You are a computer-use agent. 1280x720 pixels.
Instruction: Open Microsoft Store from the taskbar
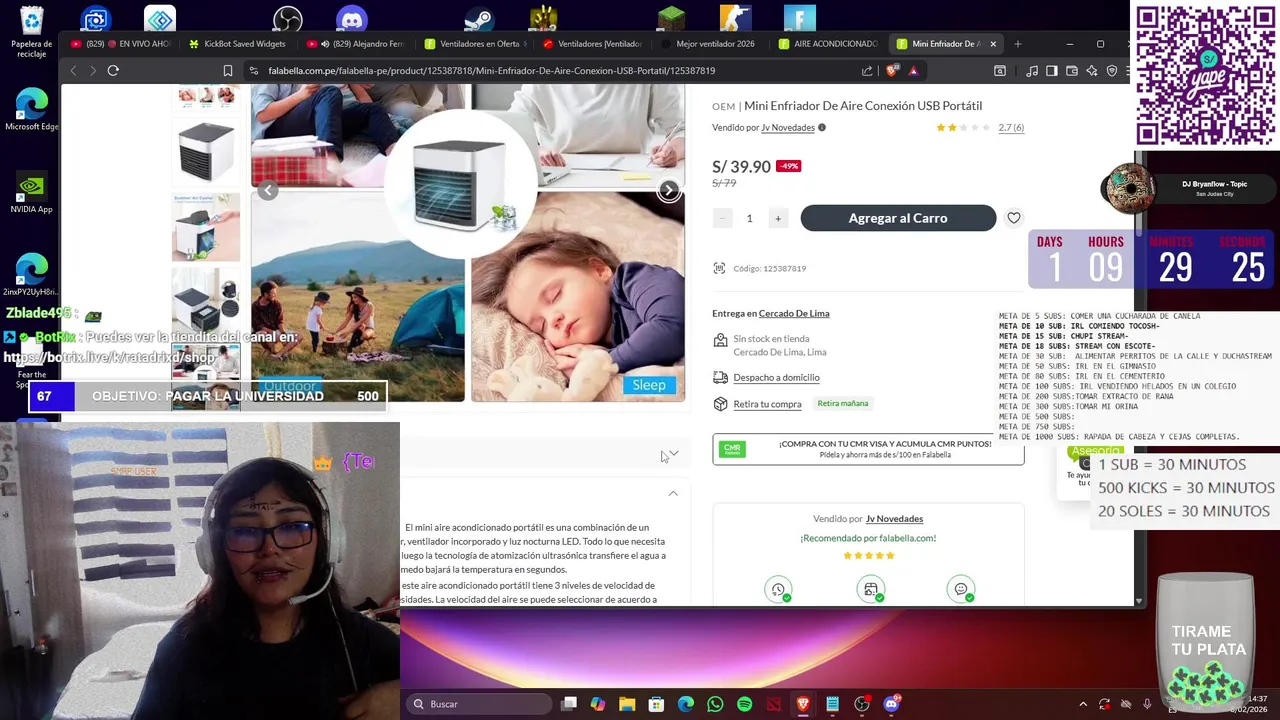[x=656, y=704]
